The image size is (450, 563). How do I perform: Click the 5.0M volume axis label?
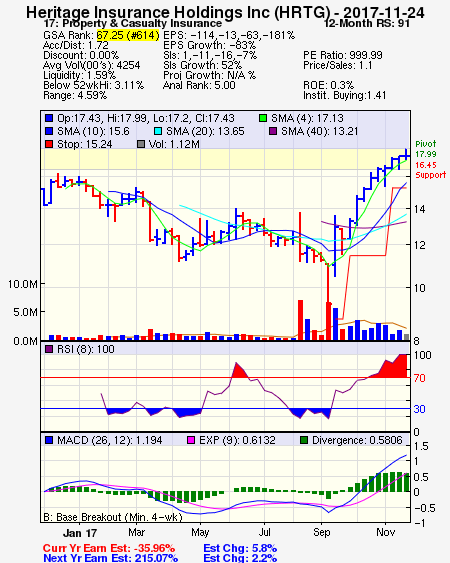click(25, 312)
